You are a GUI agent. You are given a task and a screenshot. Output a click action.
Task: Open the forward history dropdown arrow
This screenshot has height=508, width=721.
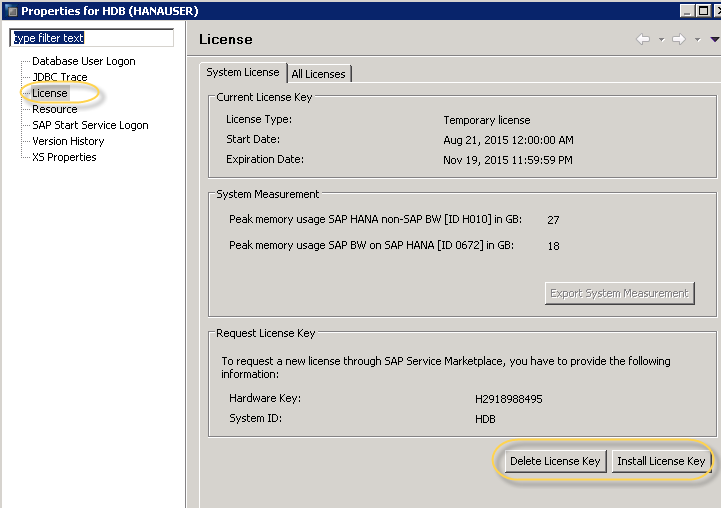[697, 40]
